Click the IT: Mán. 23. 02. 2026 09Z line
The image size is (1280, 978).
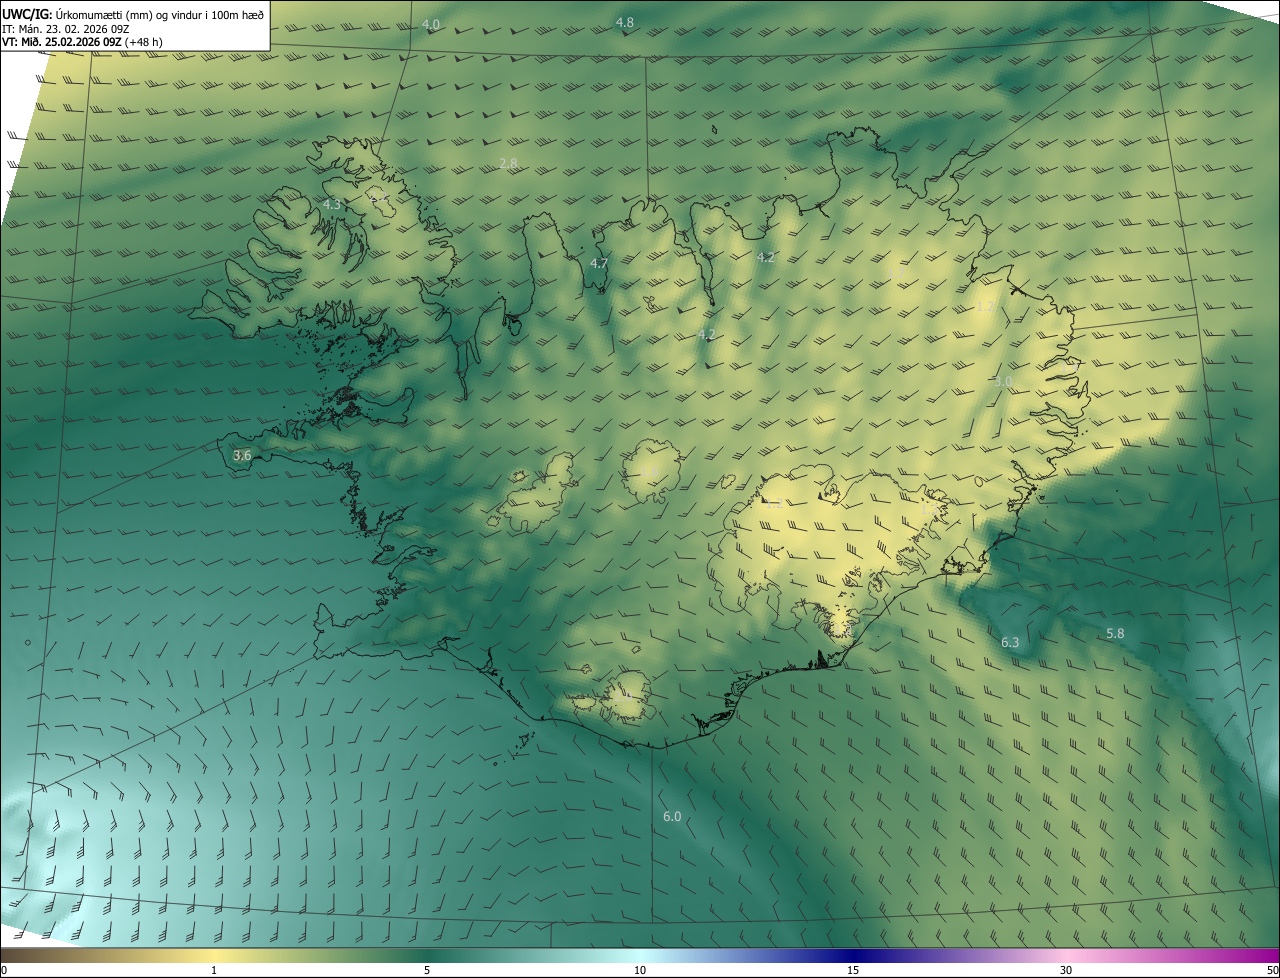68,28
